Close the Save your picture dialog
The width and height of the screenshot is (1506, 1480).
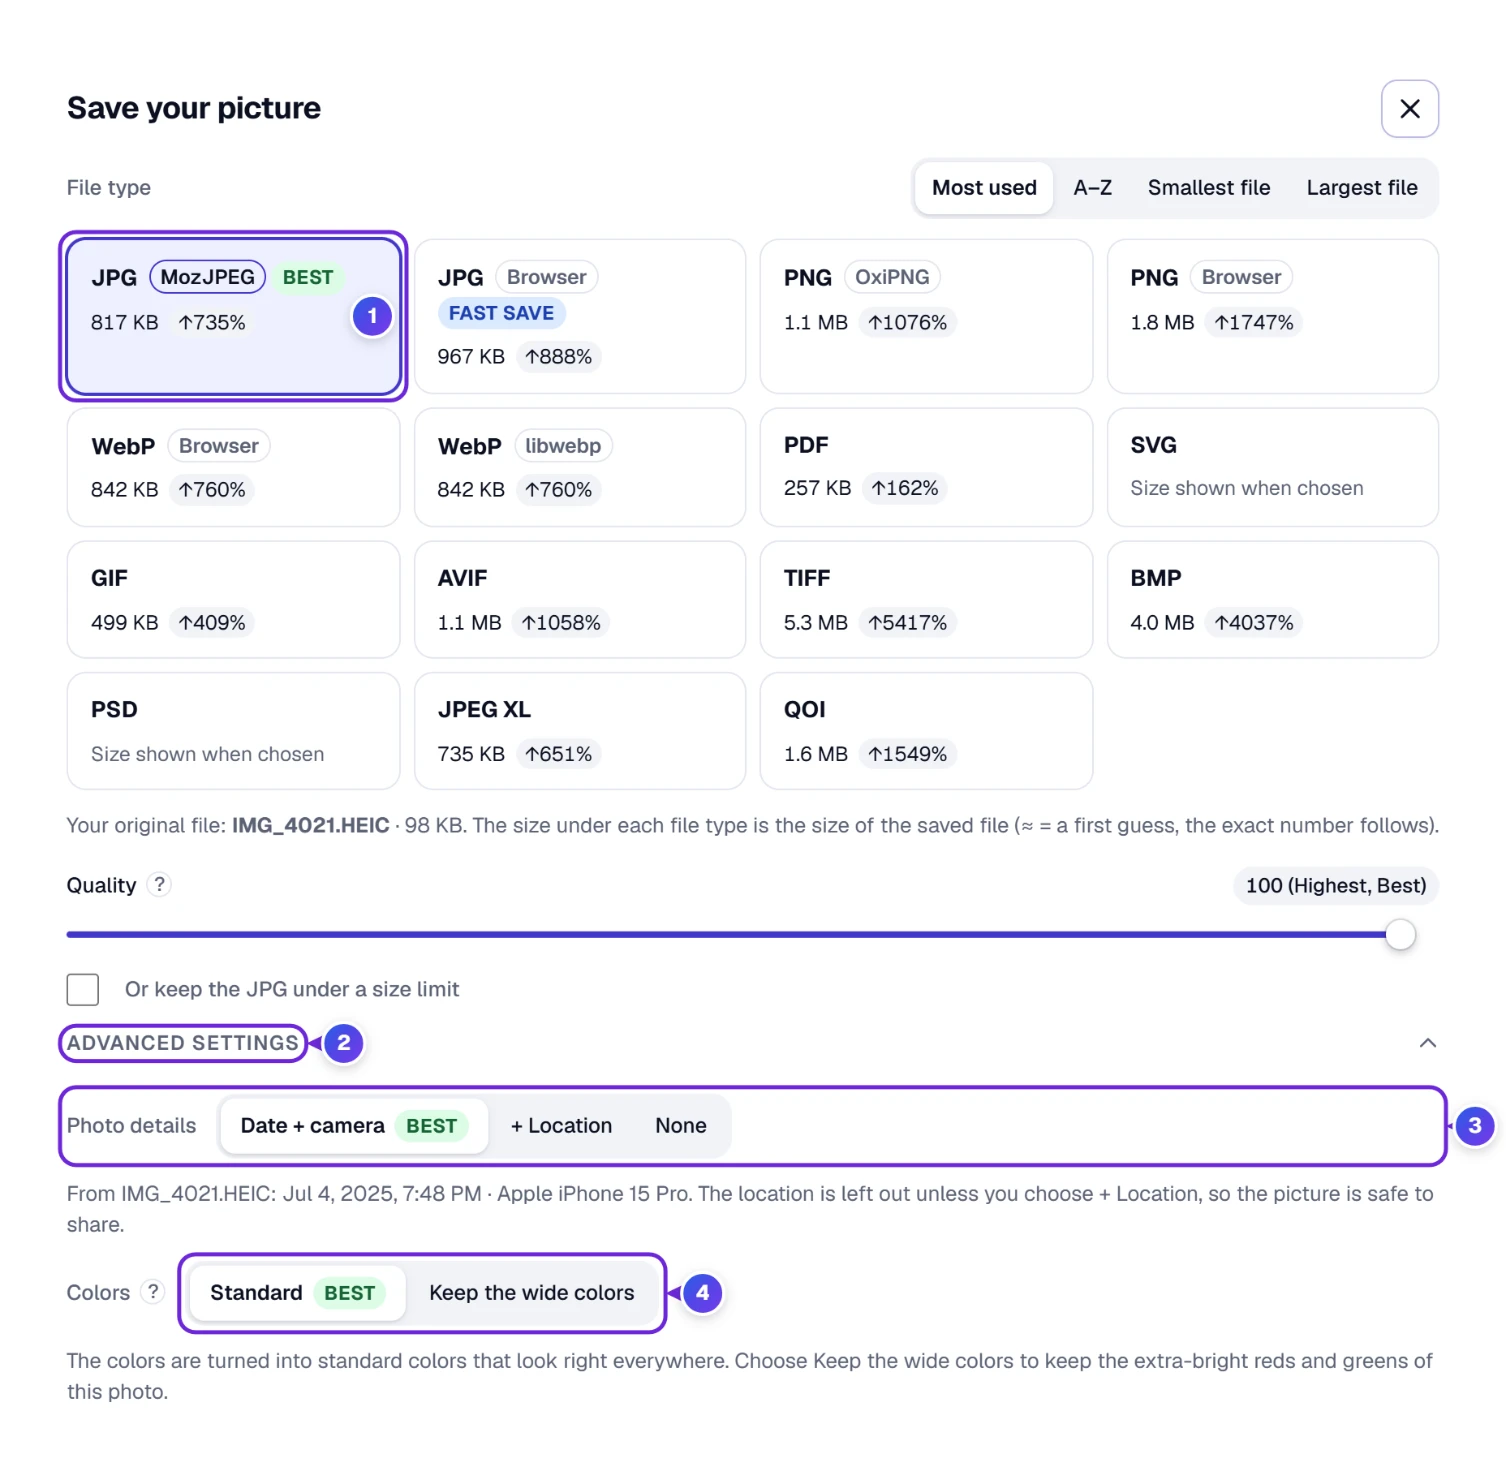[x=1409, y=109]
